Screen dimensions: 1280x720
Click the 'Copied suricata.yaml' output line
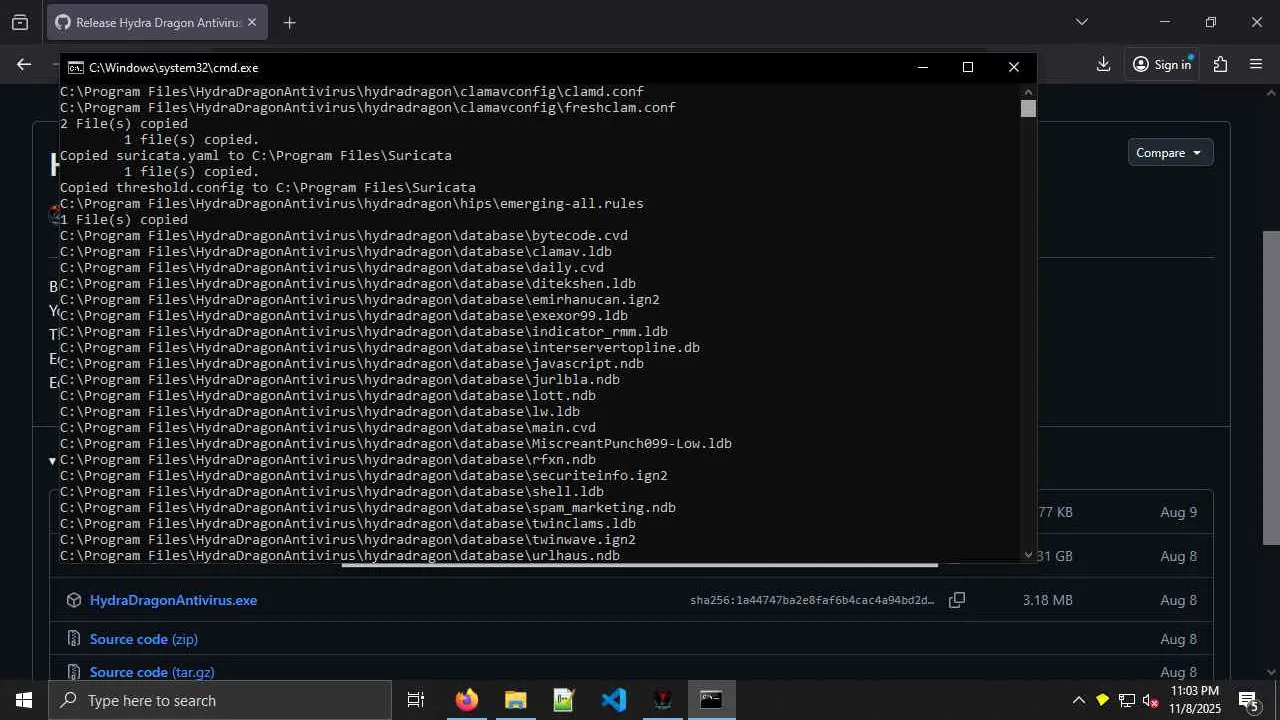(x=255, y=156)
